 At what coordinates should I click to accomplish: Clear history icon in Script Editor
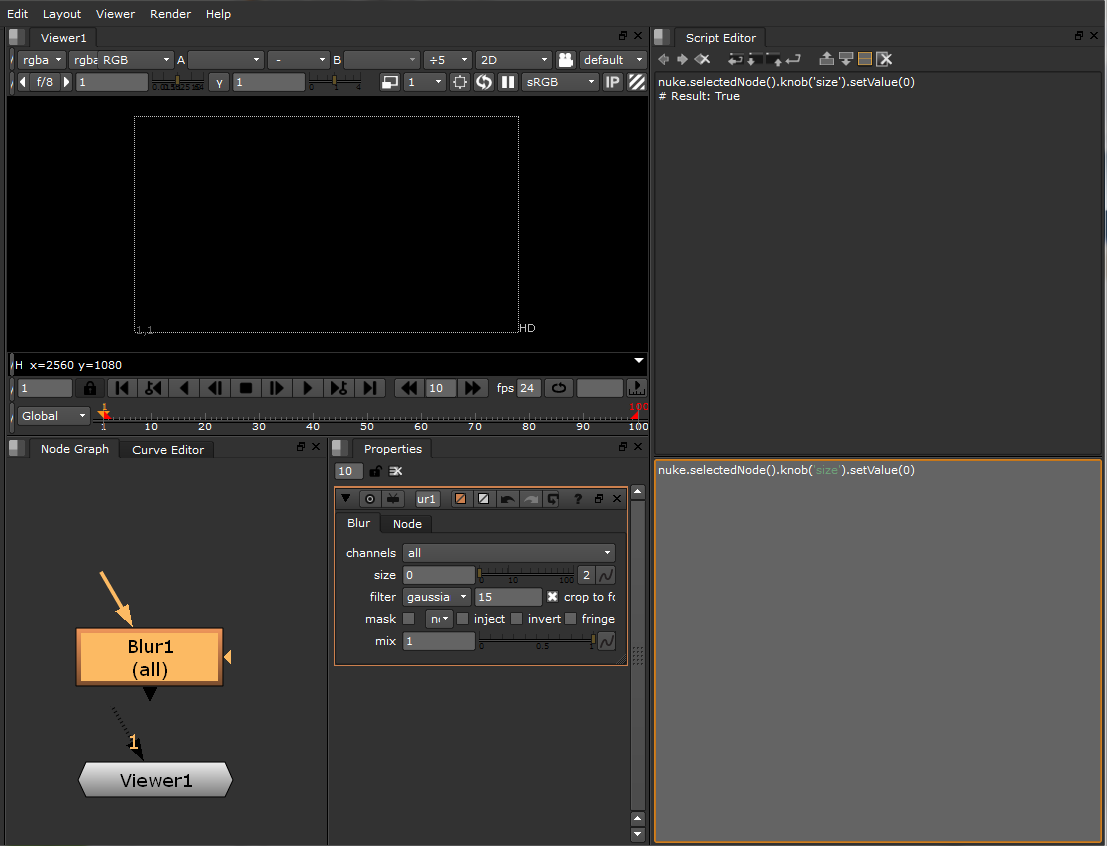coord(702,59)
